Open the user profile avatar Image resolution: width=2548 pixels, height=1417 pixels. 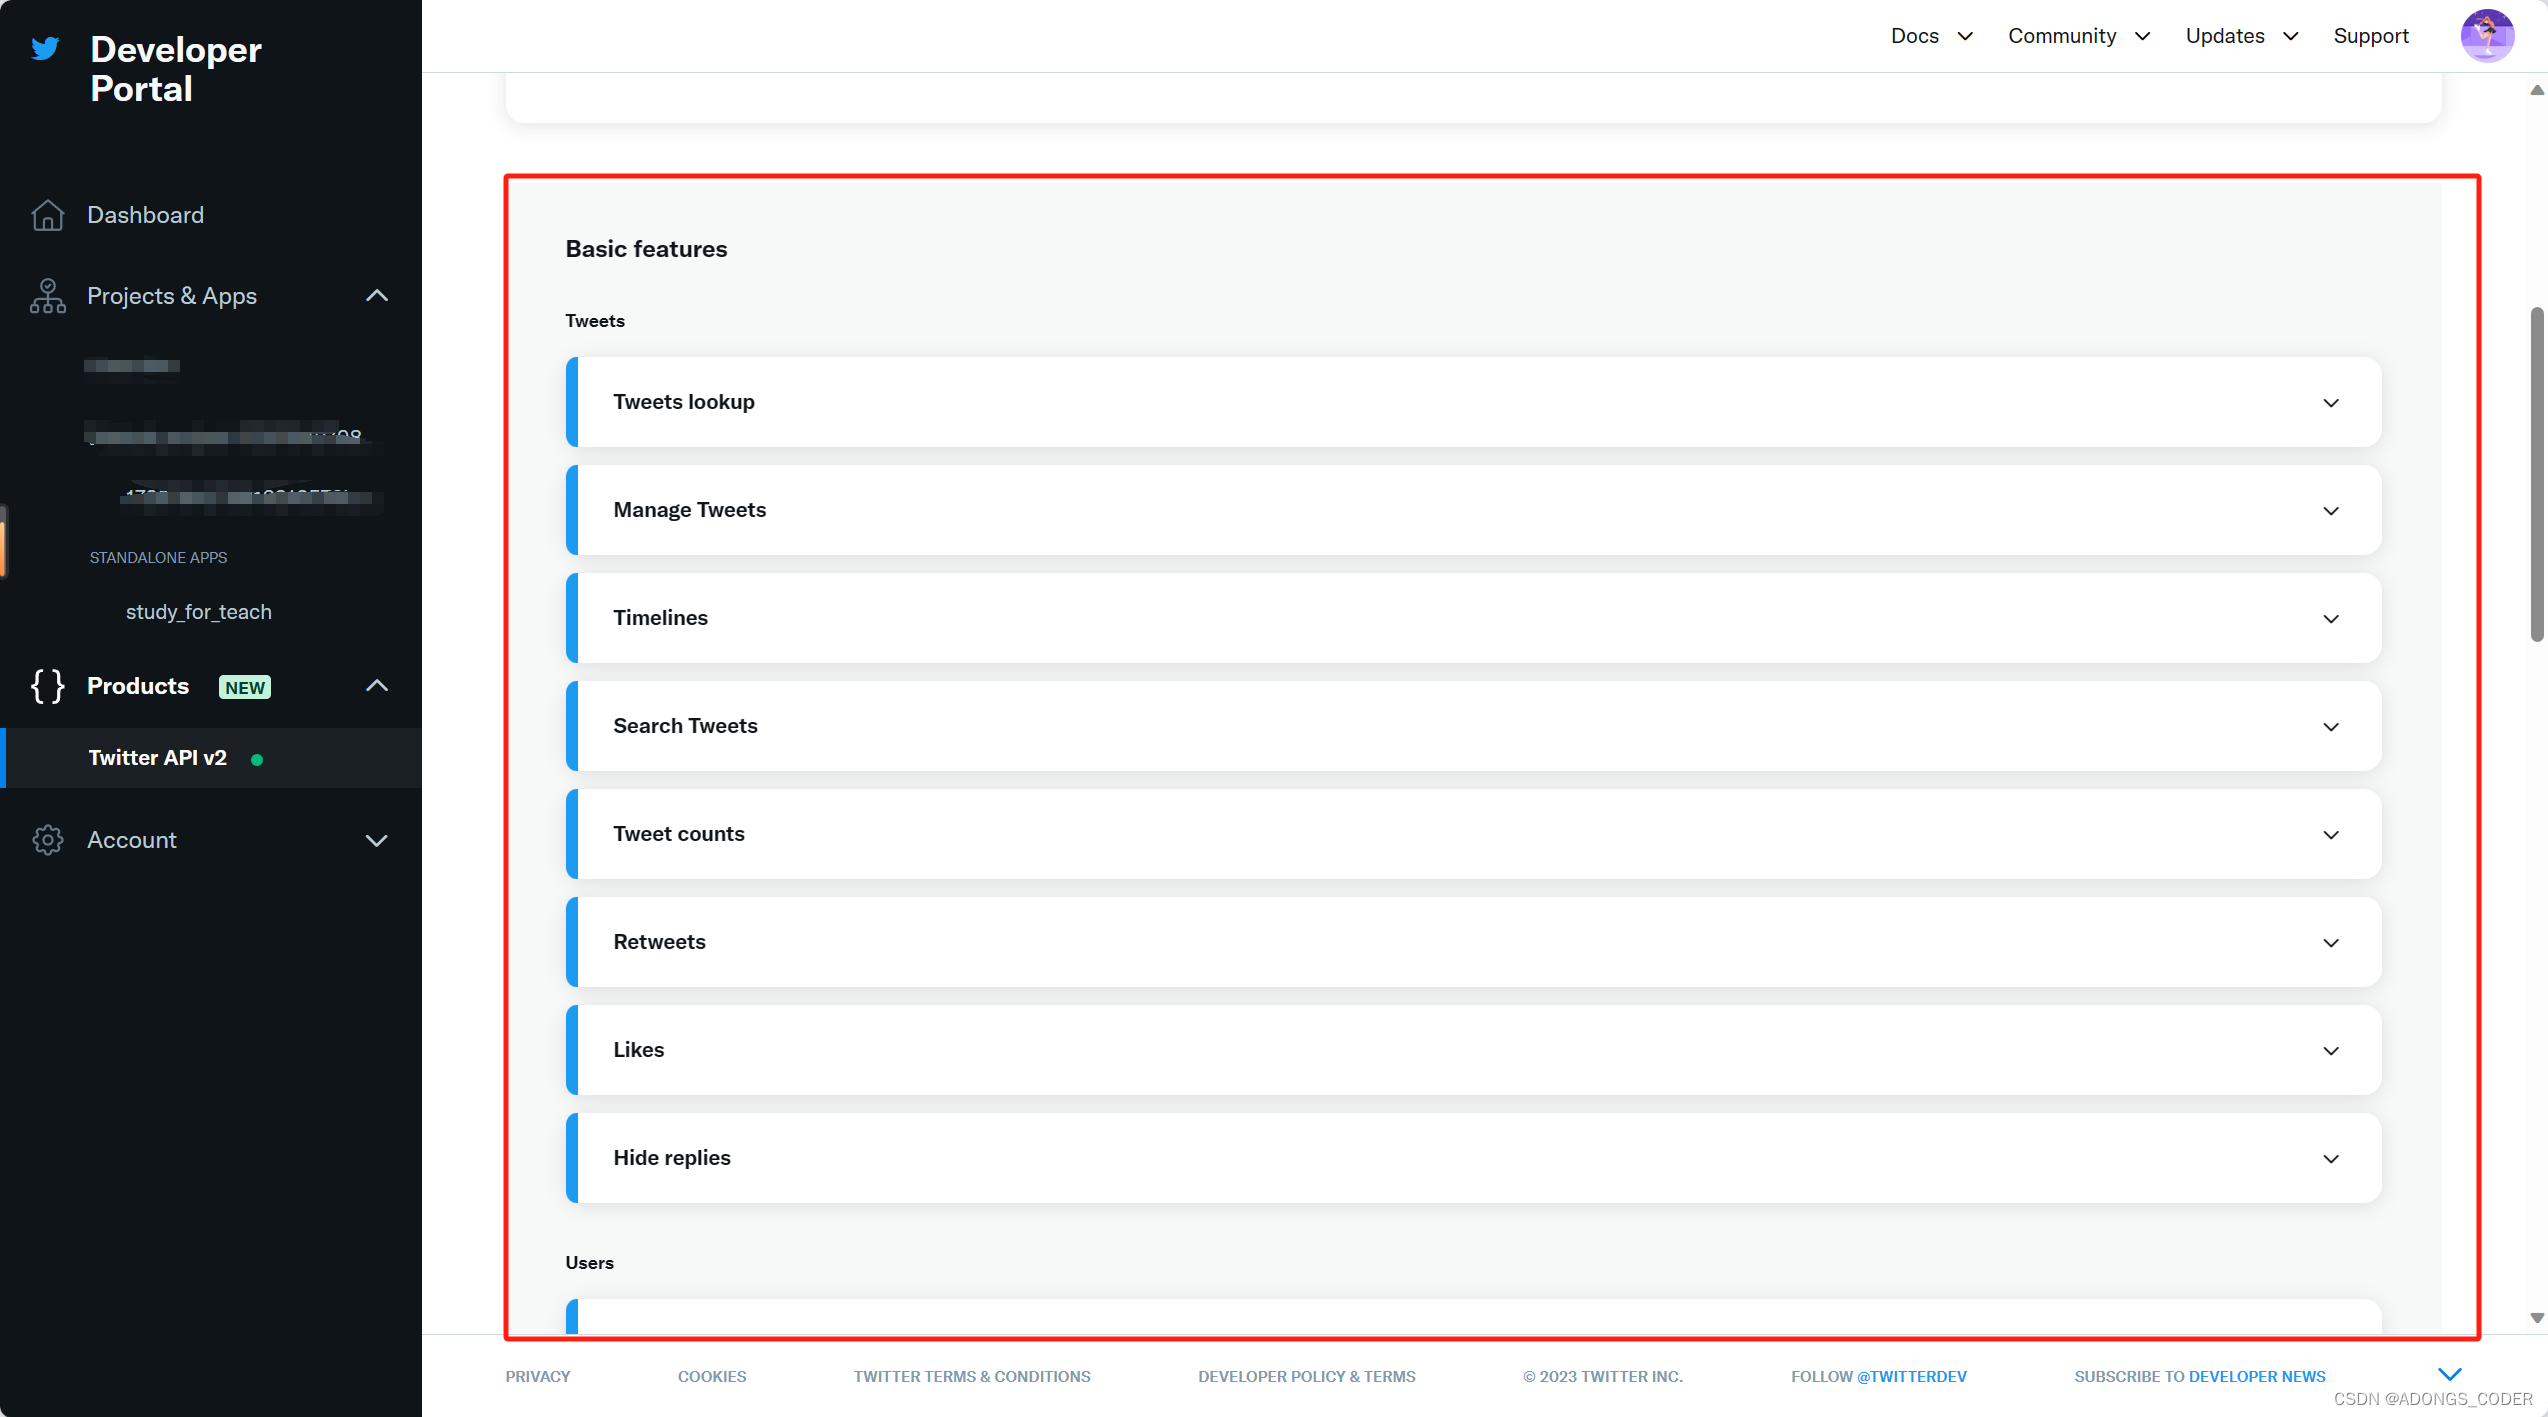tap(2486, 36)
